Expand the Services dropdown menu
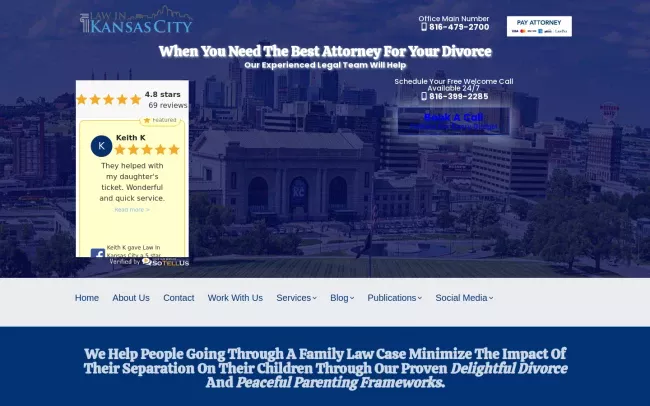Screen dimensions: 650x406 (x=296, y=298)
